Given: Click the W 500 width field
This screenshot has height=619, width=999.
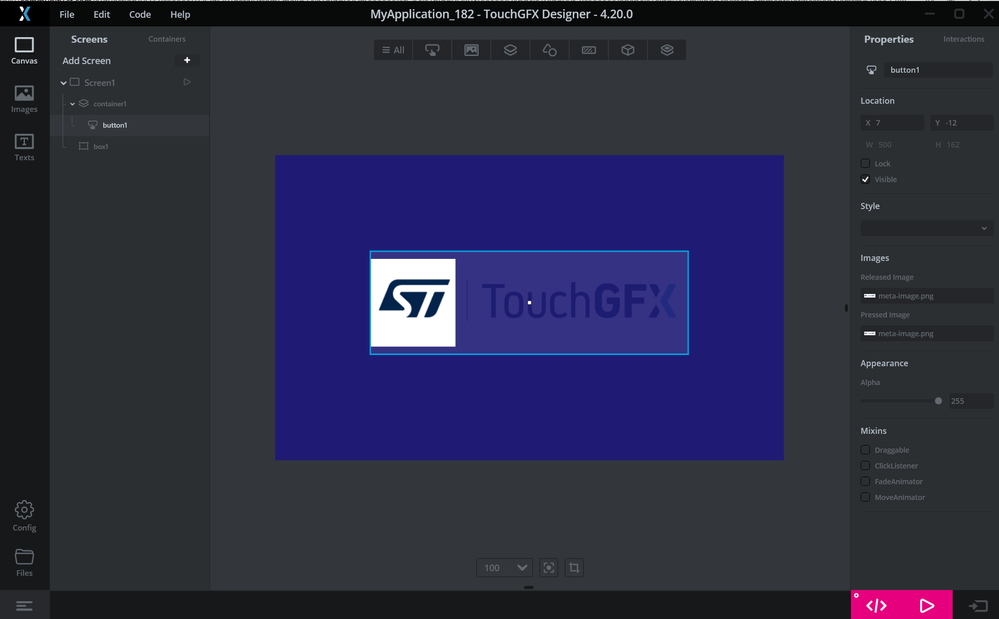Looking at the screenshot, I should point(892,145).
